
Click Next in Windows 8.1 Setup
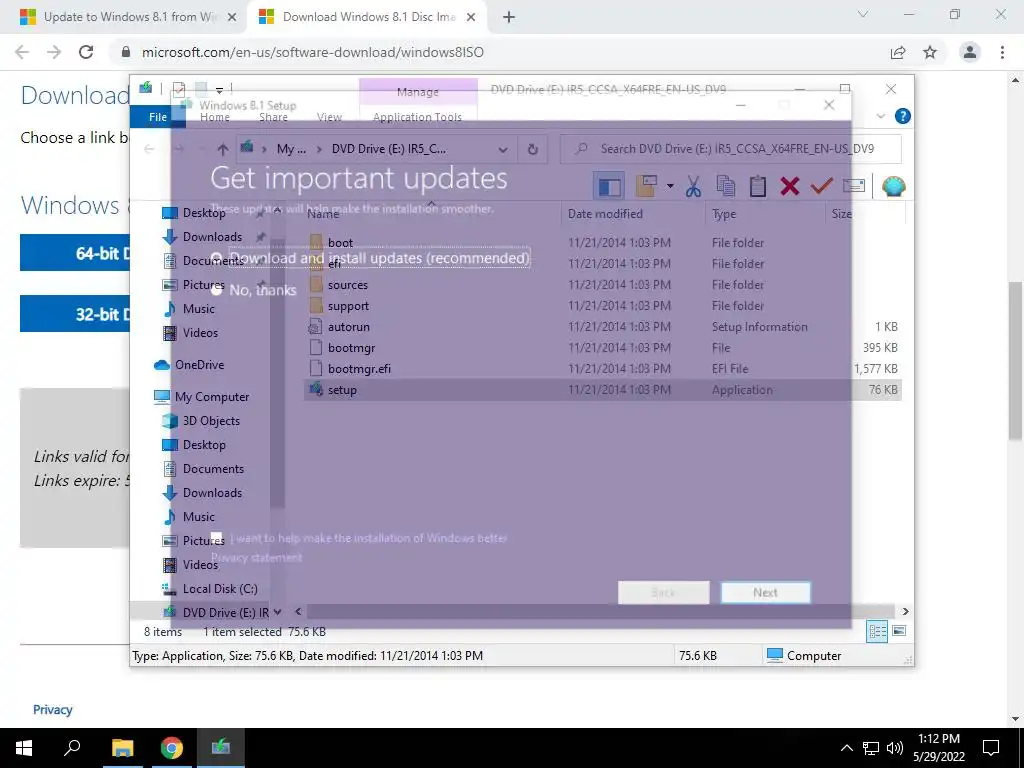tap(765, 592)
